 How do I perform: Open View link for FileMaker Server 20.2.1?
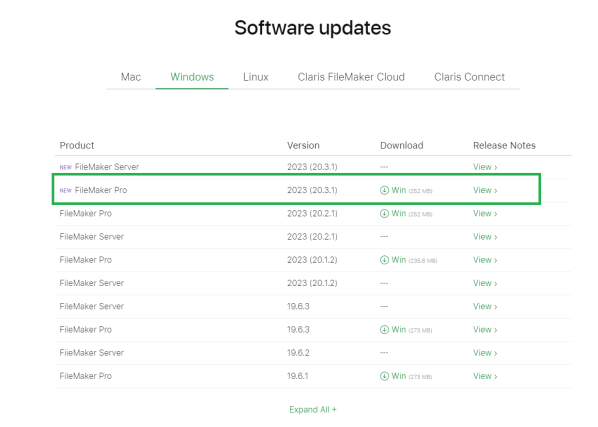coord(485,237)
